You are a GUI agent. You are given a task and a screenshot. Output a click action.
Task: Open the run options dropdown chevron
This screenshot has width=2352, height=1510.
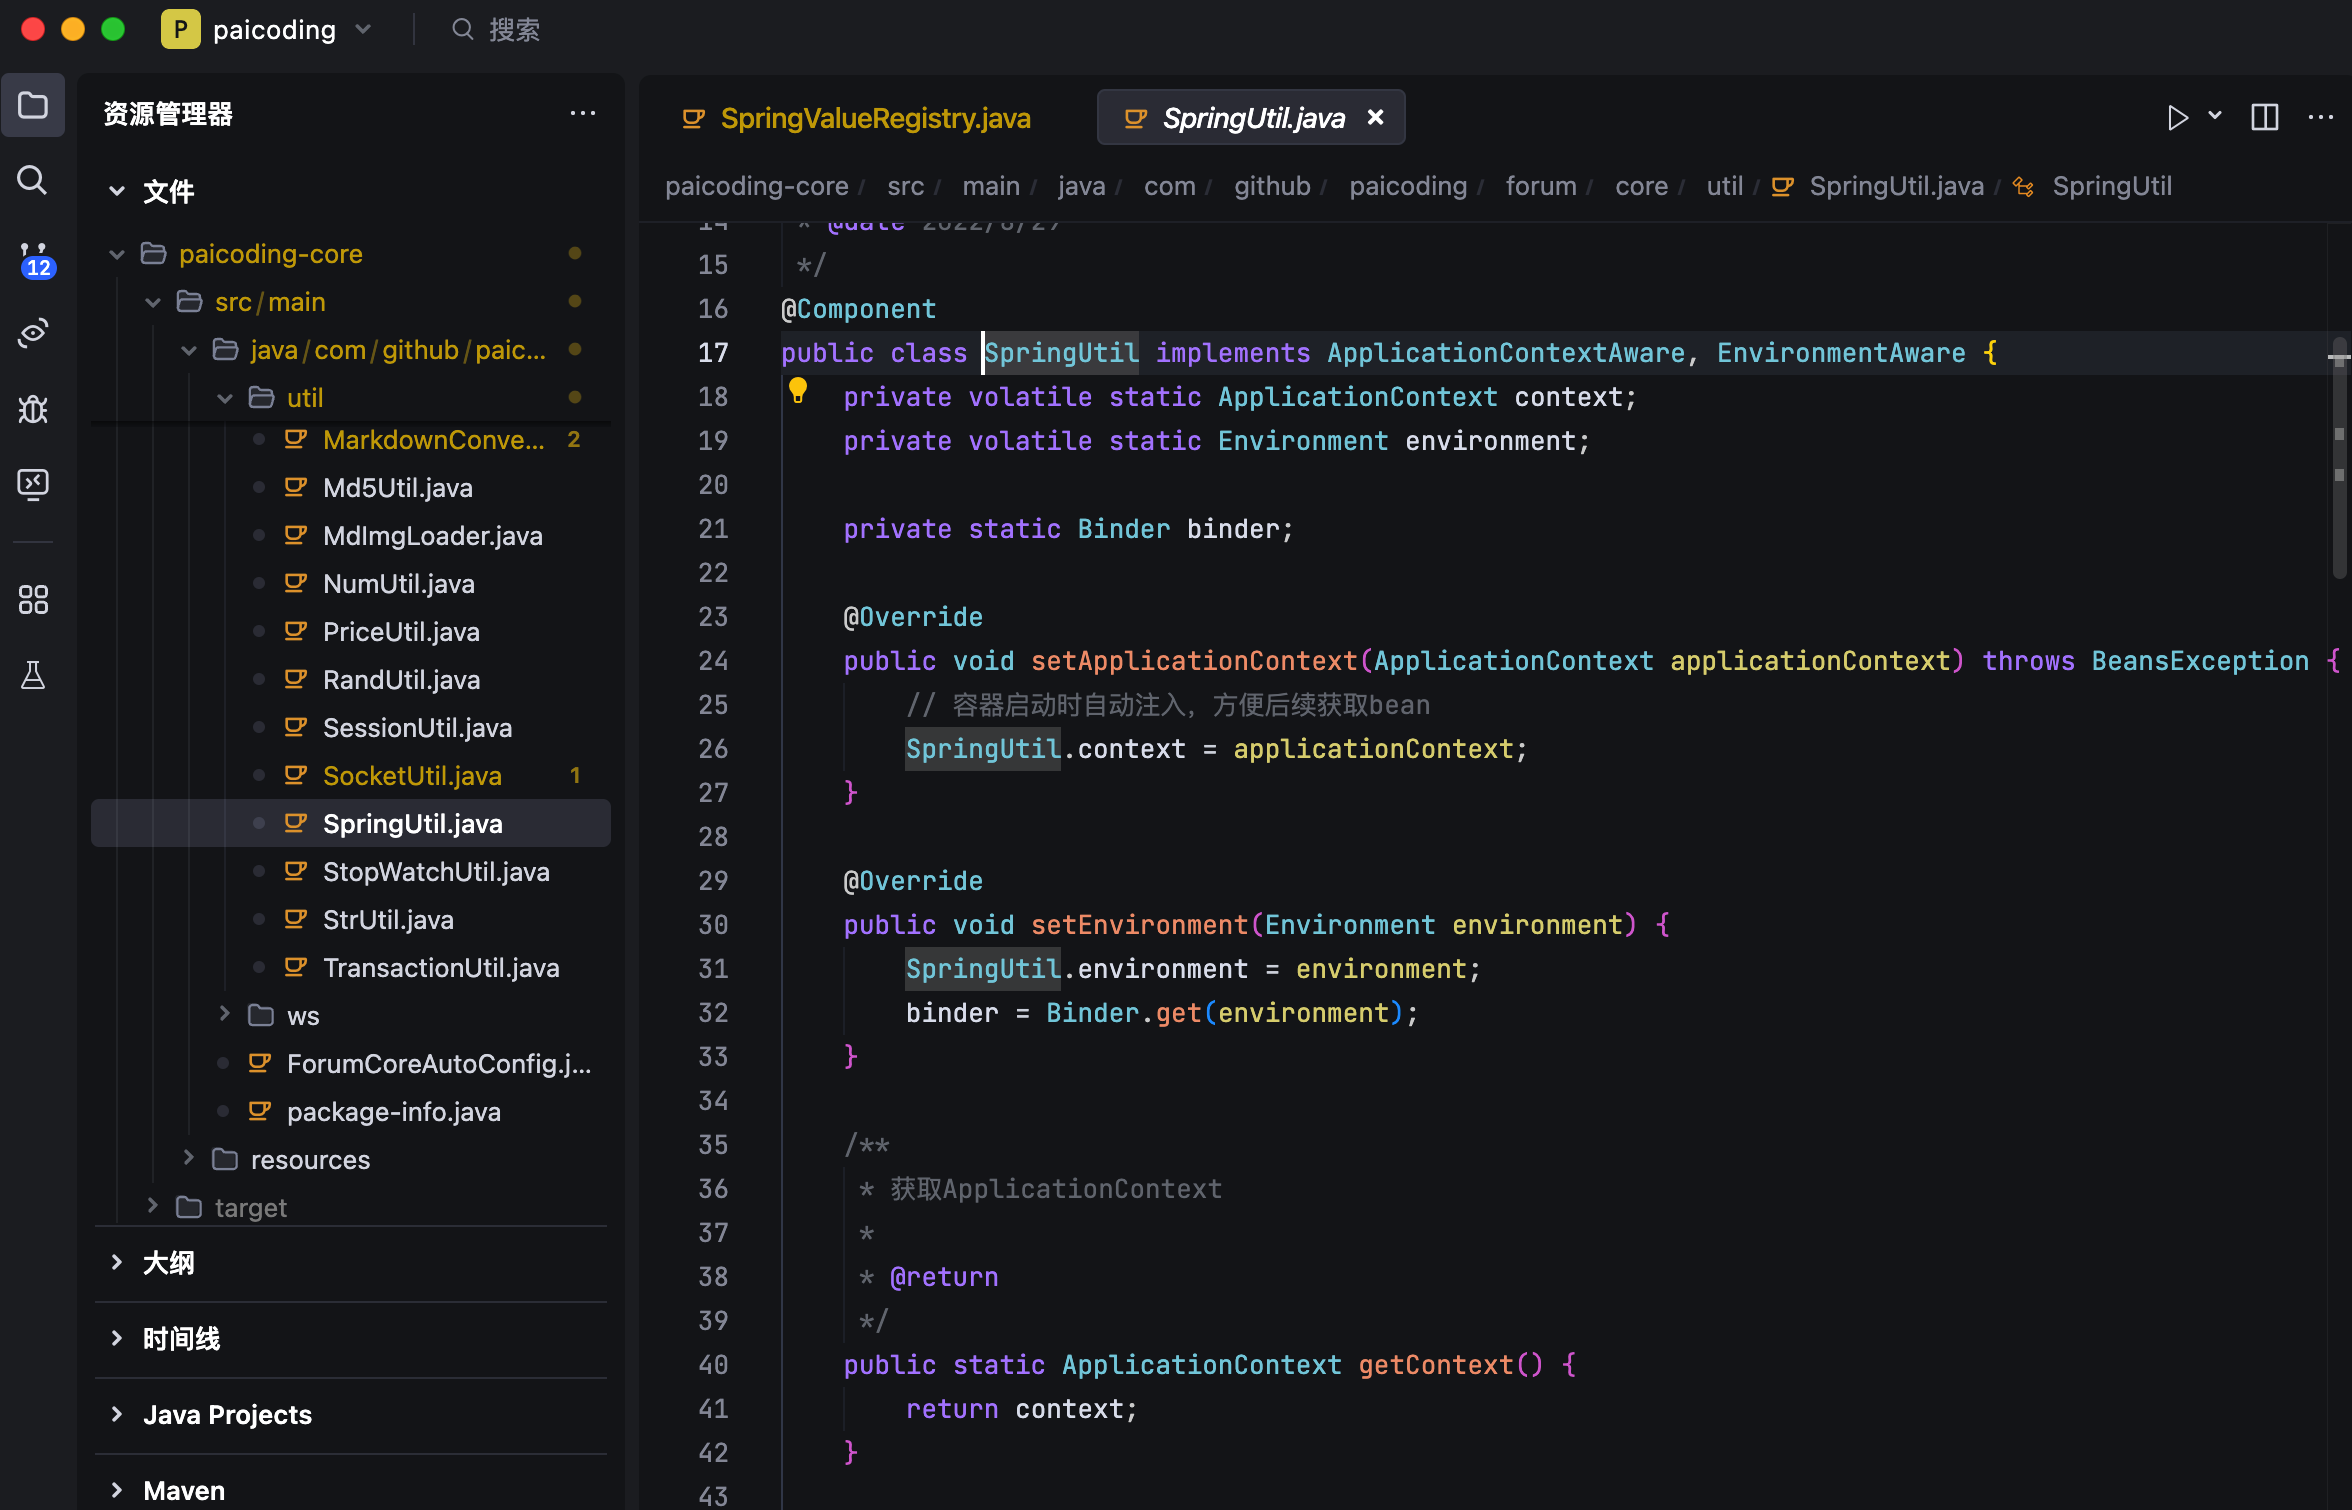(2215, 117)
